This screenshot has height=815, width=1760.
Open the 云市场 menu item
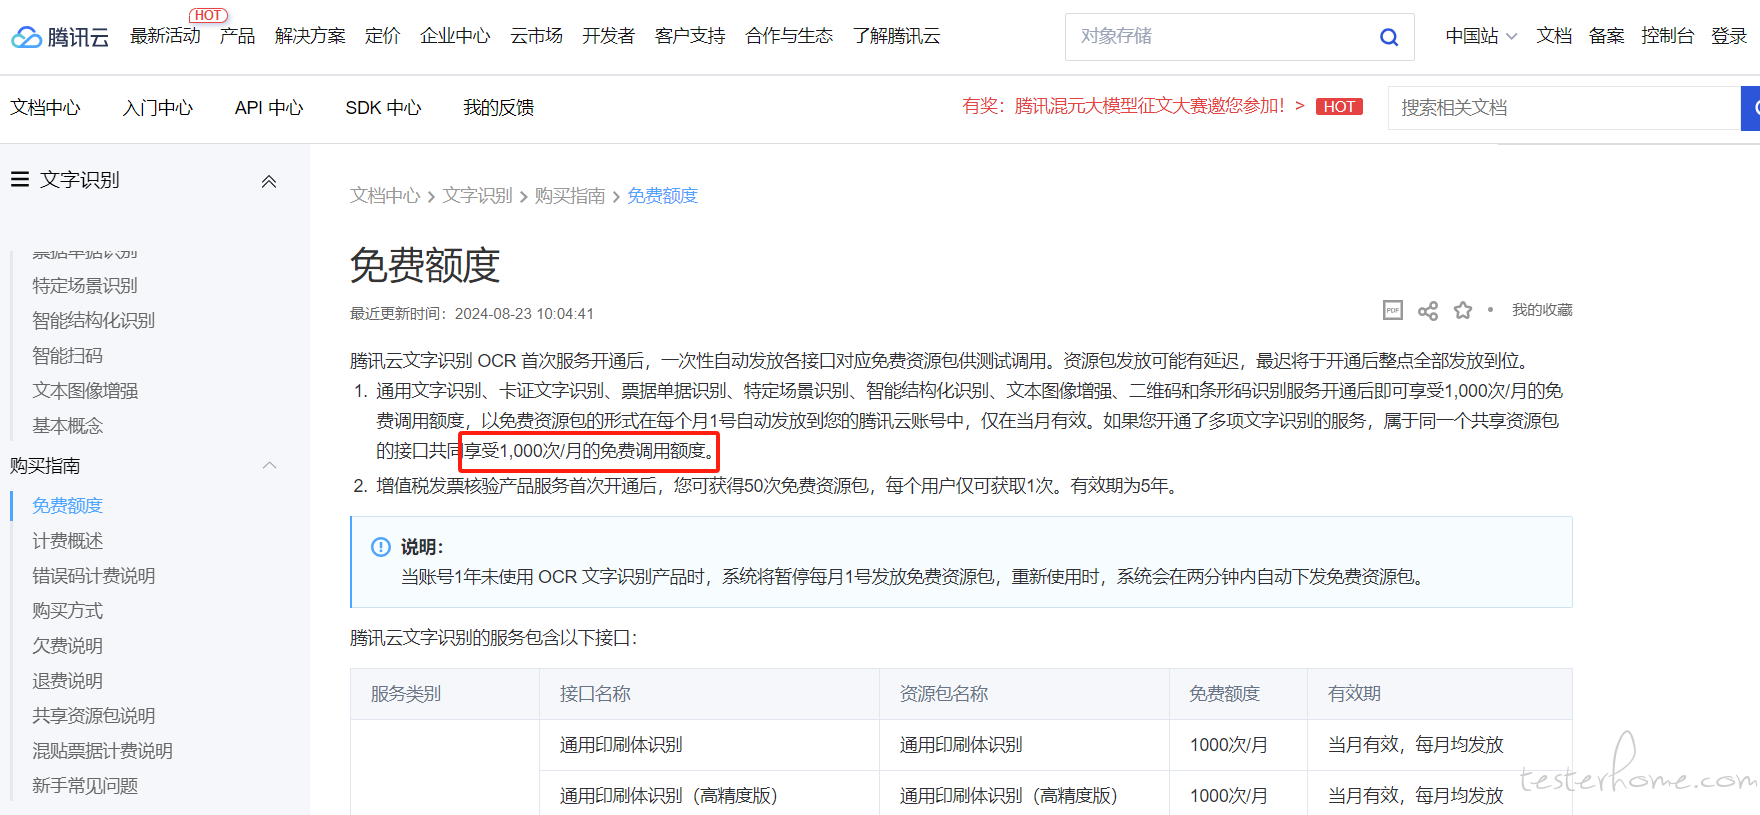pos(536,36)
